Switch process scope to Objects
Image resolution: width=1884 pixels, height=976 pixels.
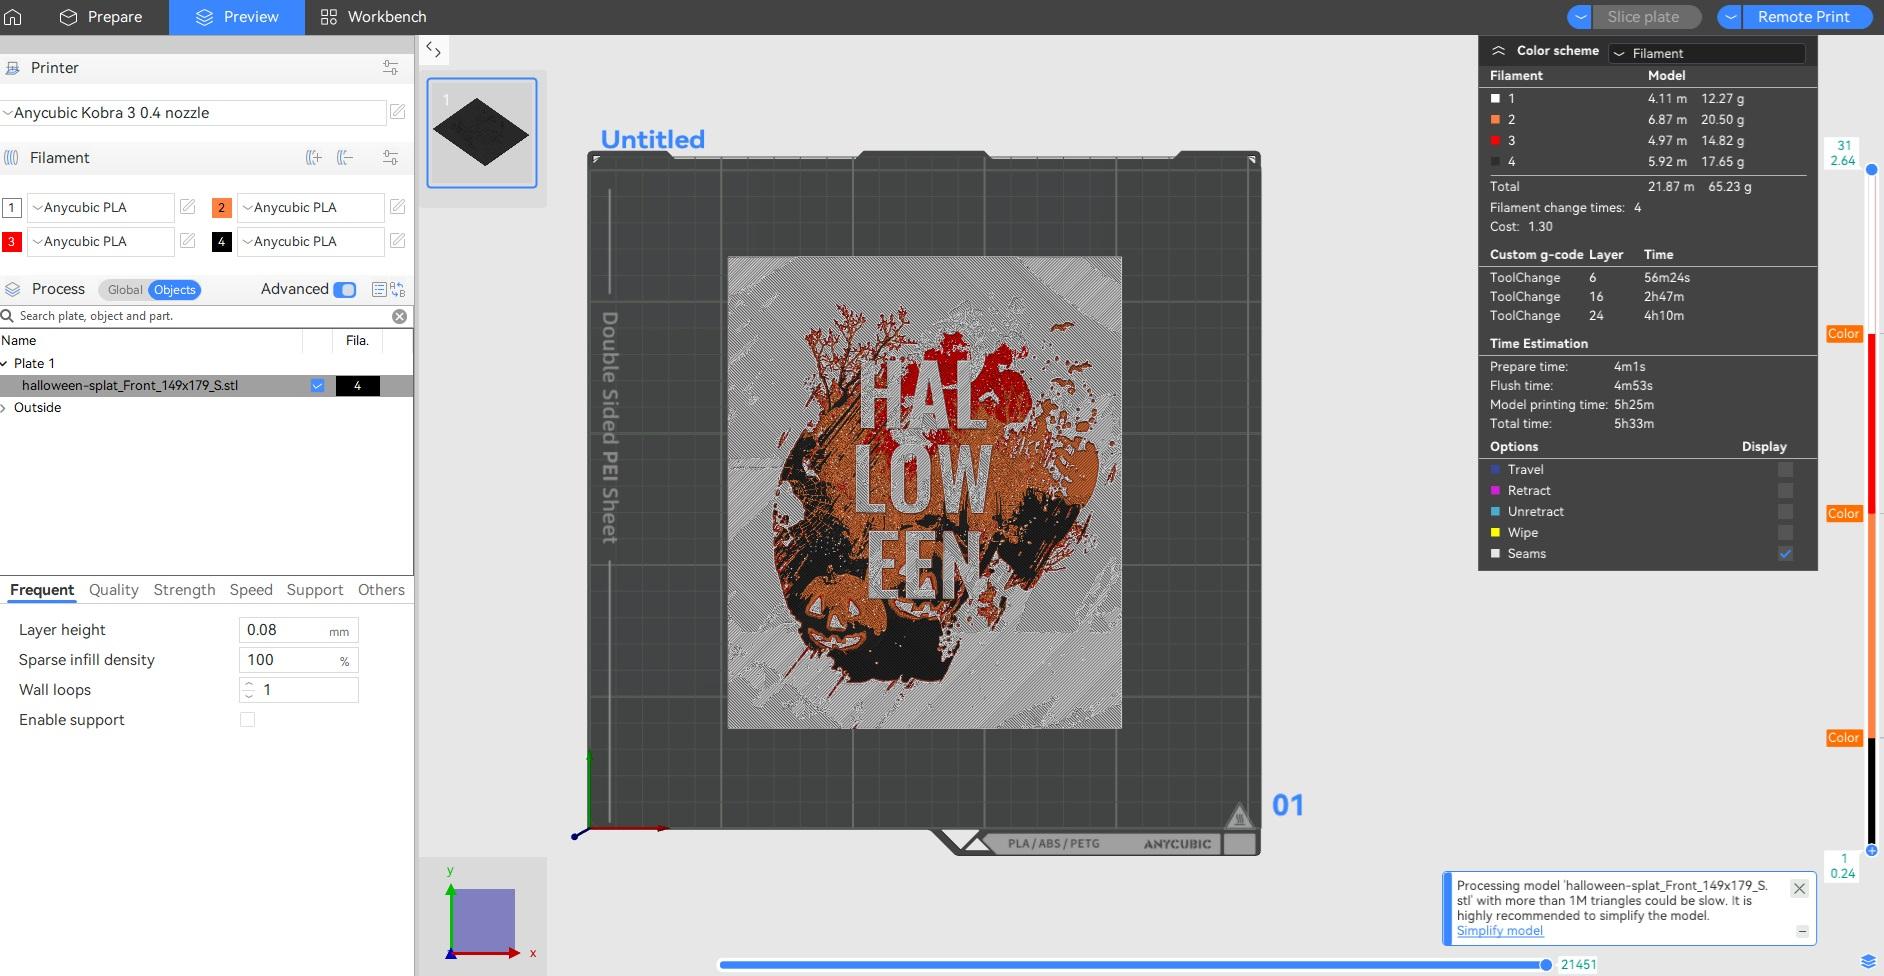174,290
